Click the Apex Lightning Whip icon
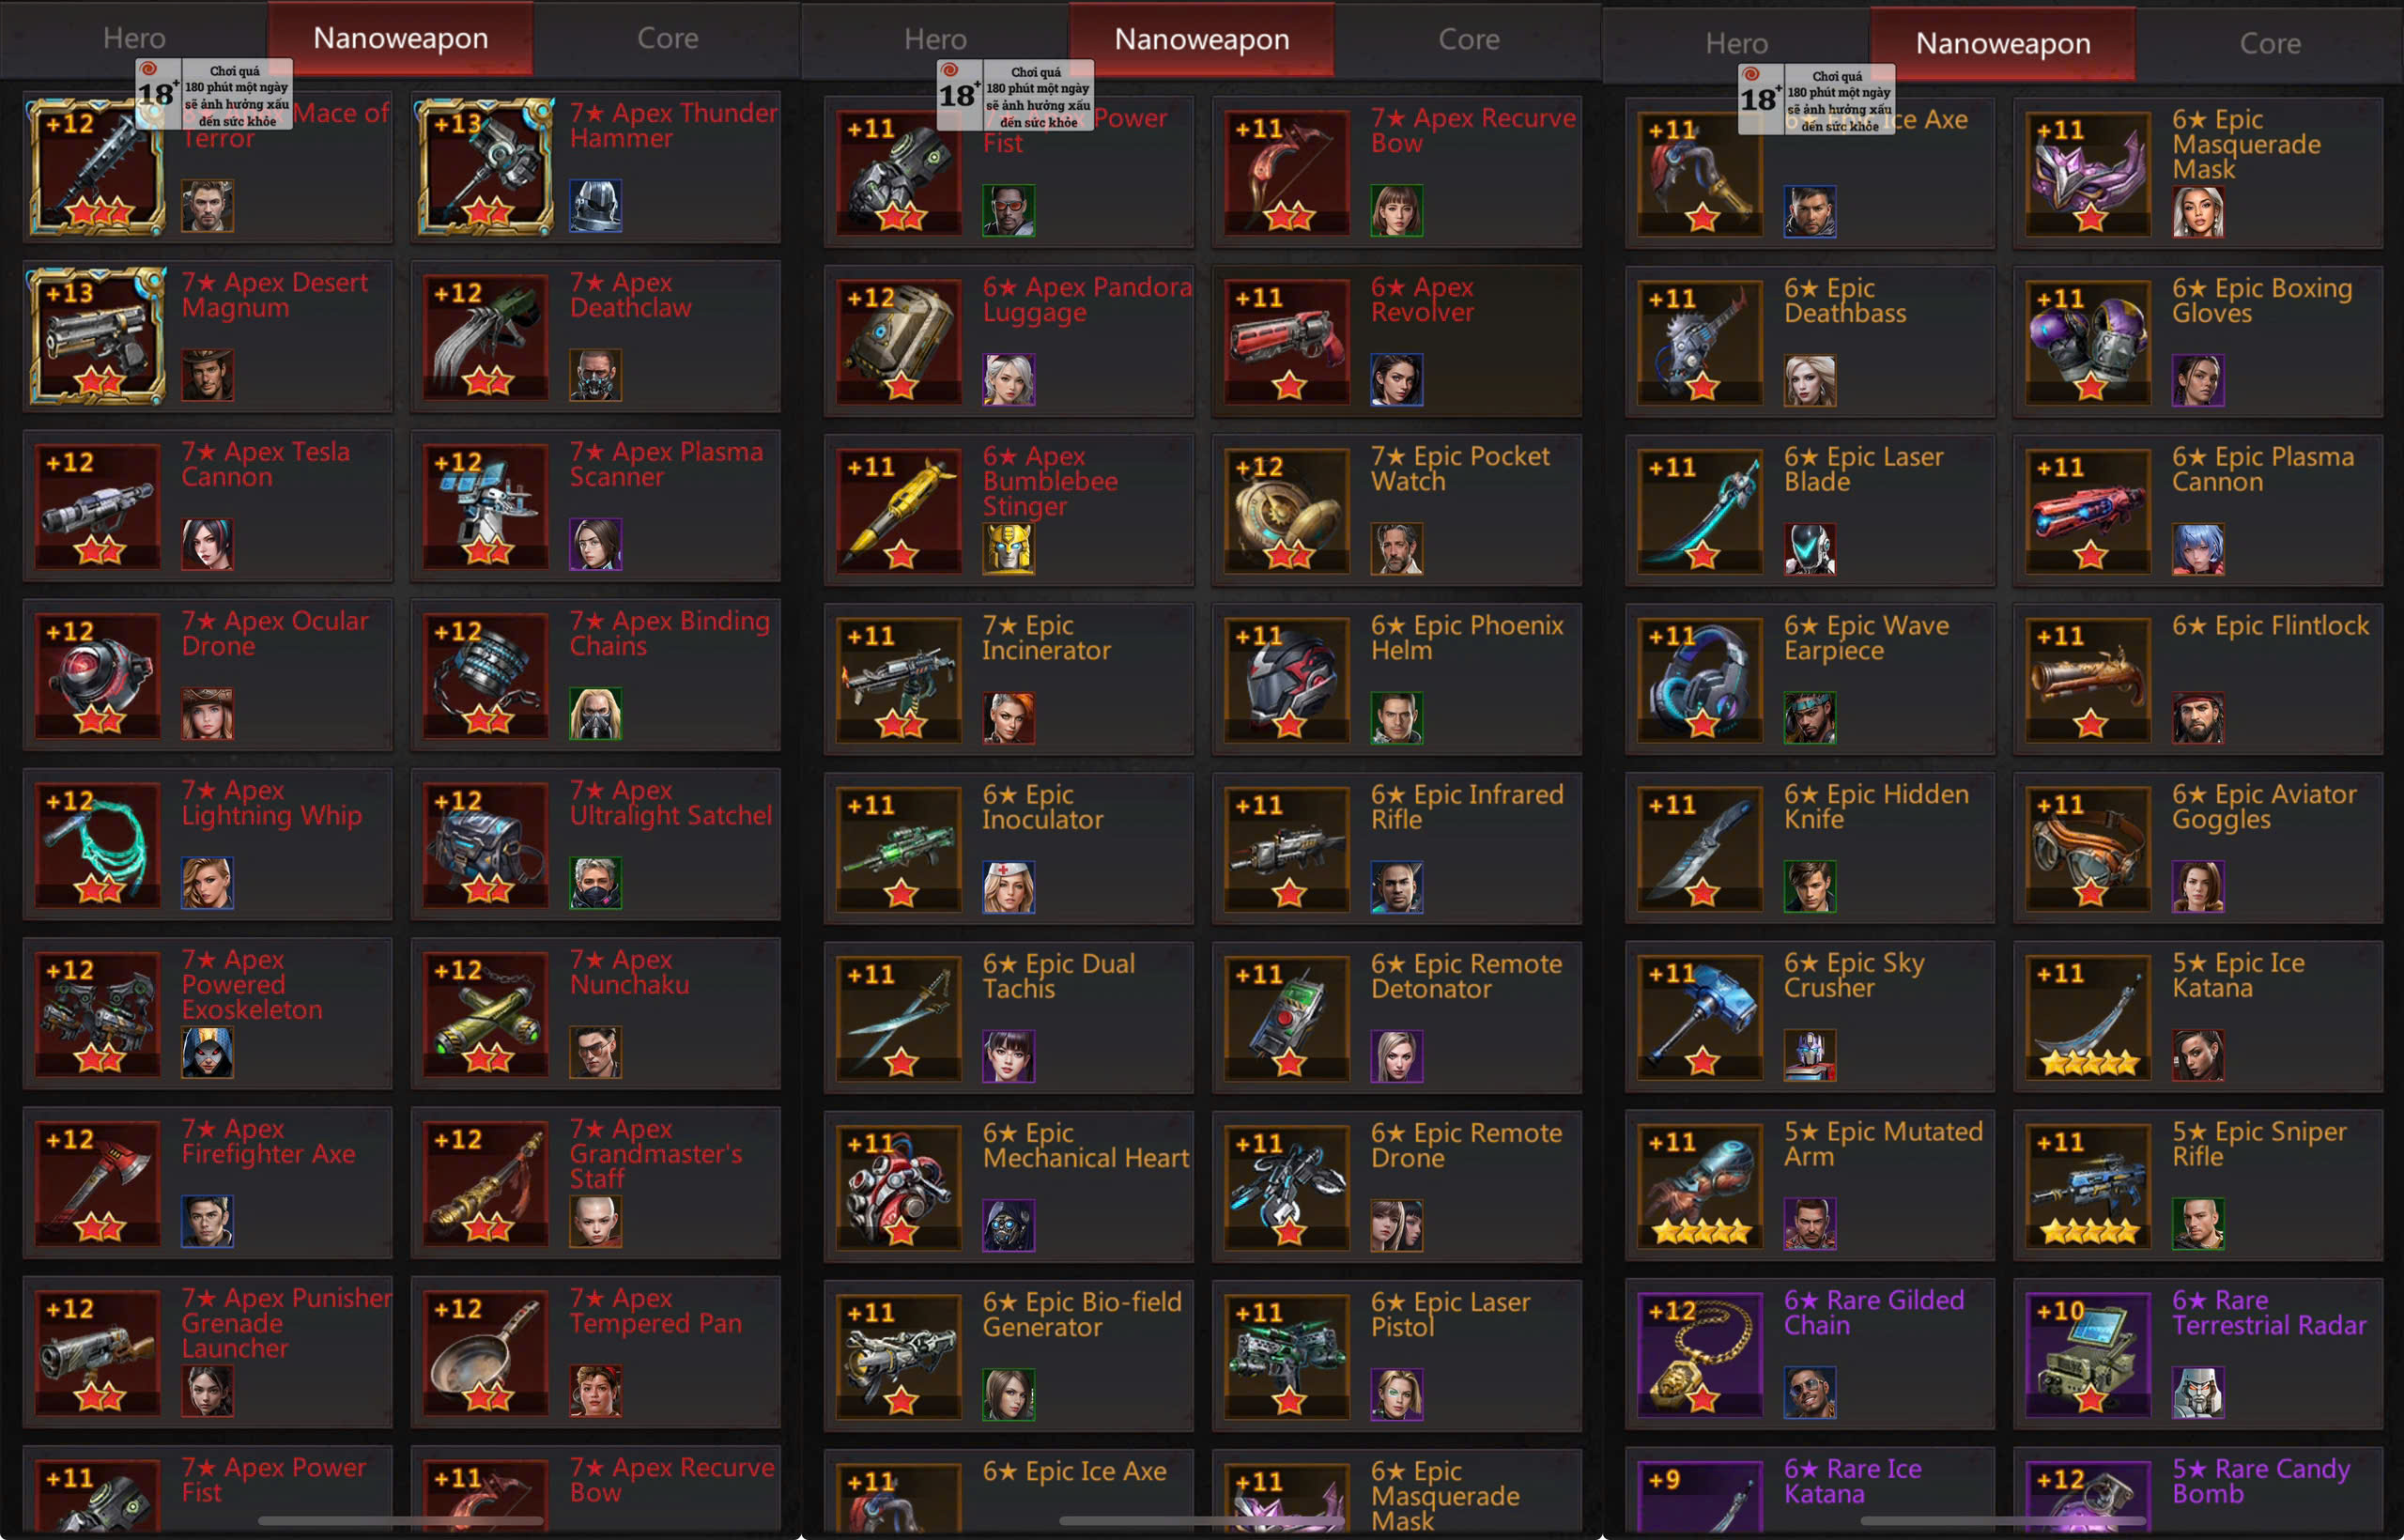 97,844
